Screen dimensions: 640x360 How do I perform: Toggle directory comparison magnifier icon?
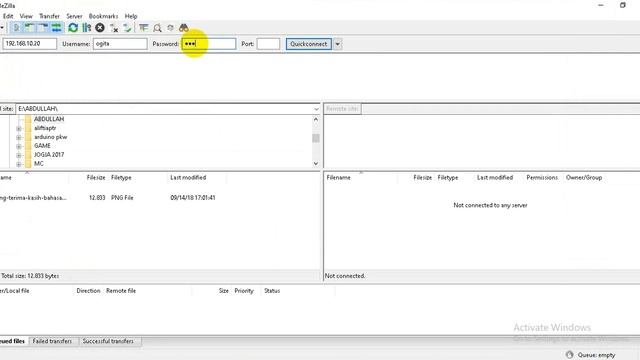tap(157, 28)
